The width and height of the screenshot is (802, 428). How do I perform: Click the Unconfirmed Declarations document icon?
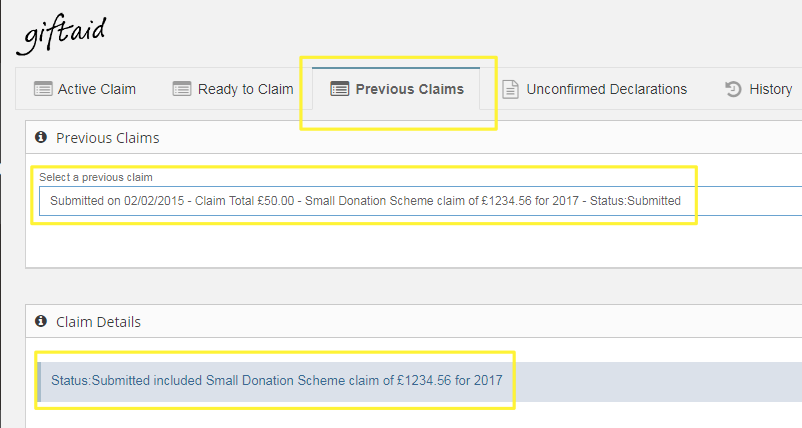pos(510,89)
